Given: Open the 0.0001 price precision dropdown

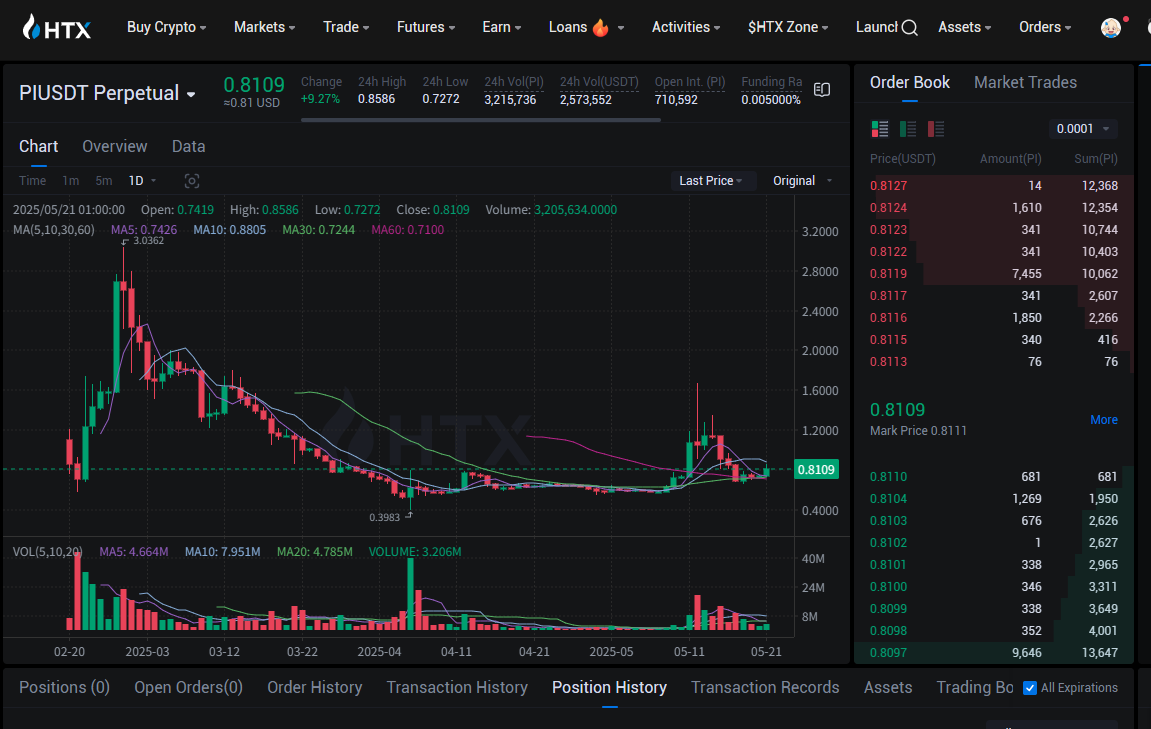Looking at the screenshot, I should (1083, 128).
